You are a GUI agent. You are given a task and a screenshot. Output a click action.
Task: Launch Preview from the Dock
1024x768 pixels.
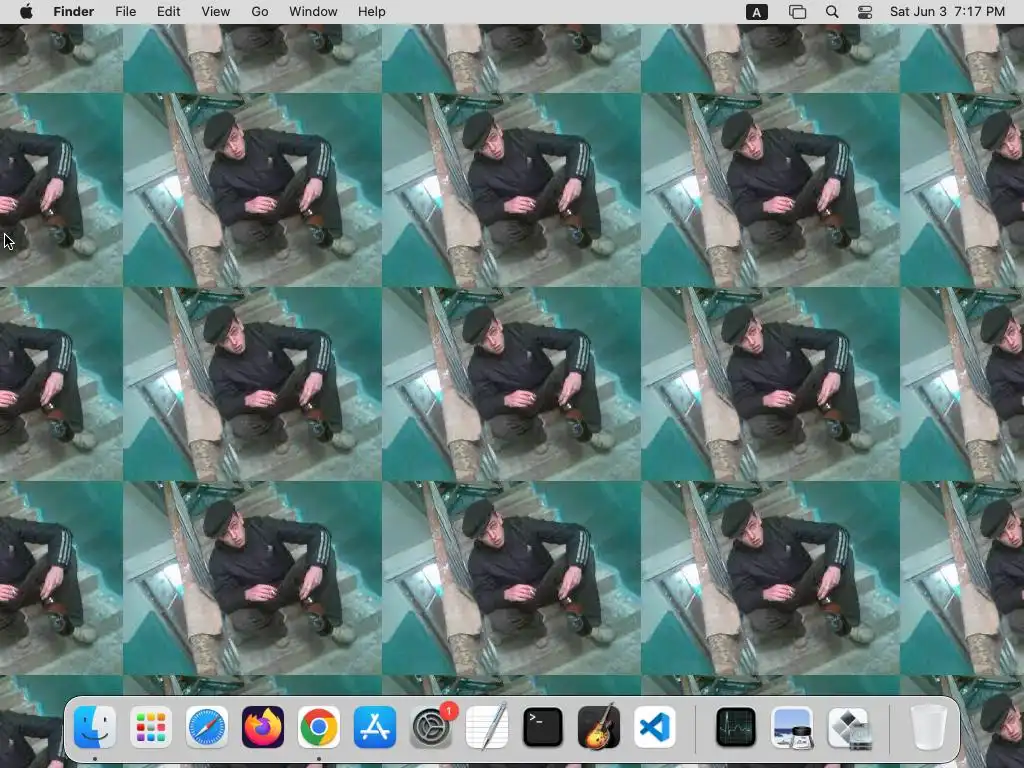pyautogui.click(x=792, y=727)
